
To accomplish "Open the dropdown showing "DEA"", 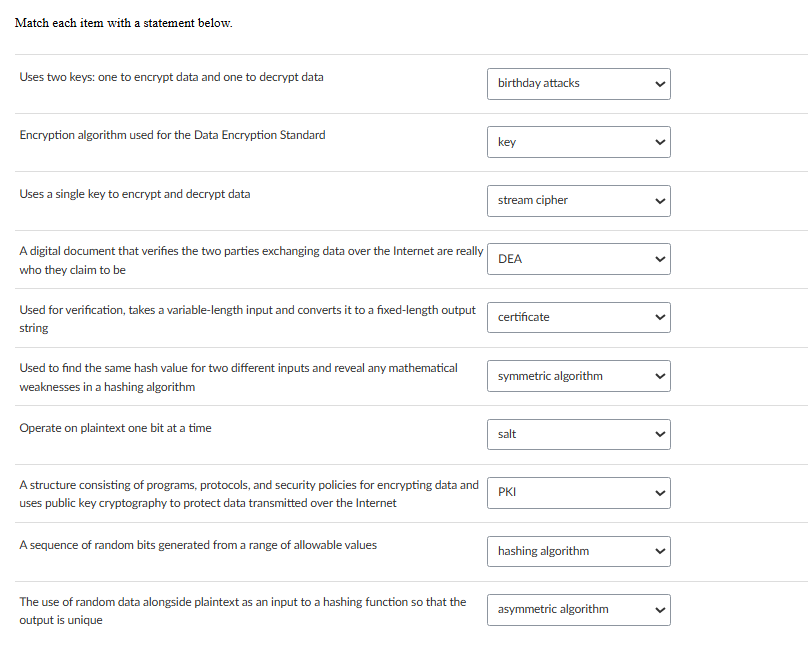I will coord(578,259).
